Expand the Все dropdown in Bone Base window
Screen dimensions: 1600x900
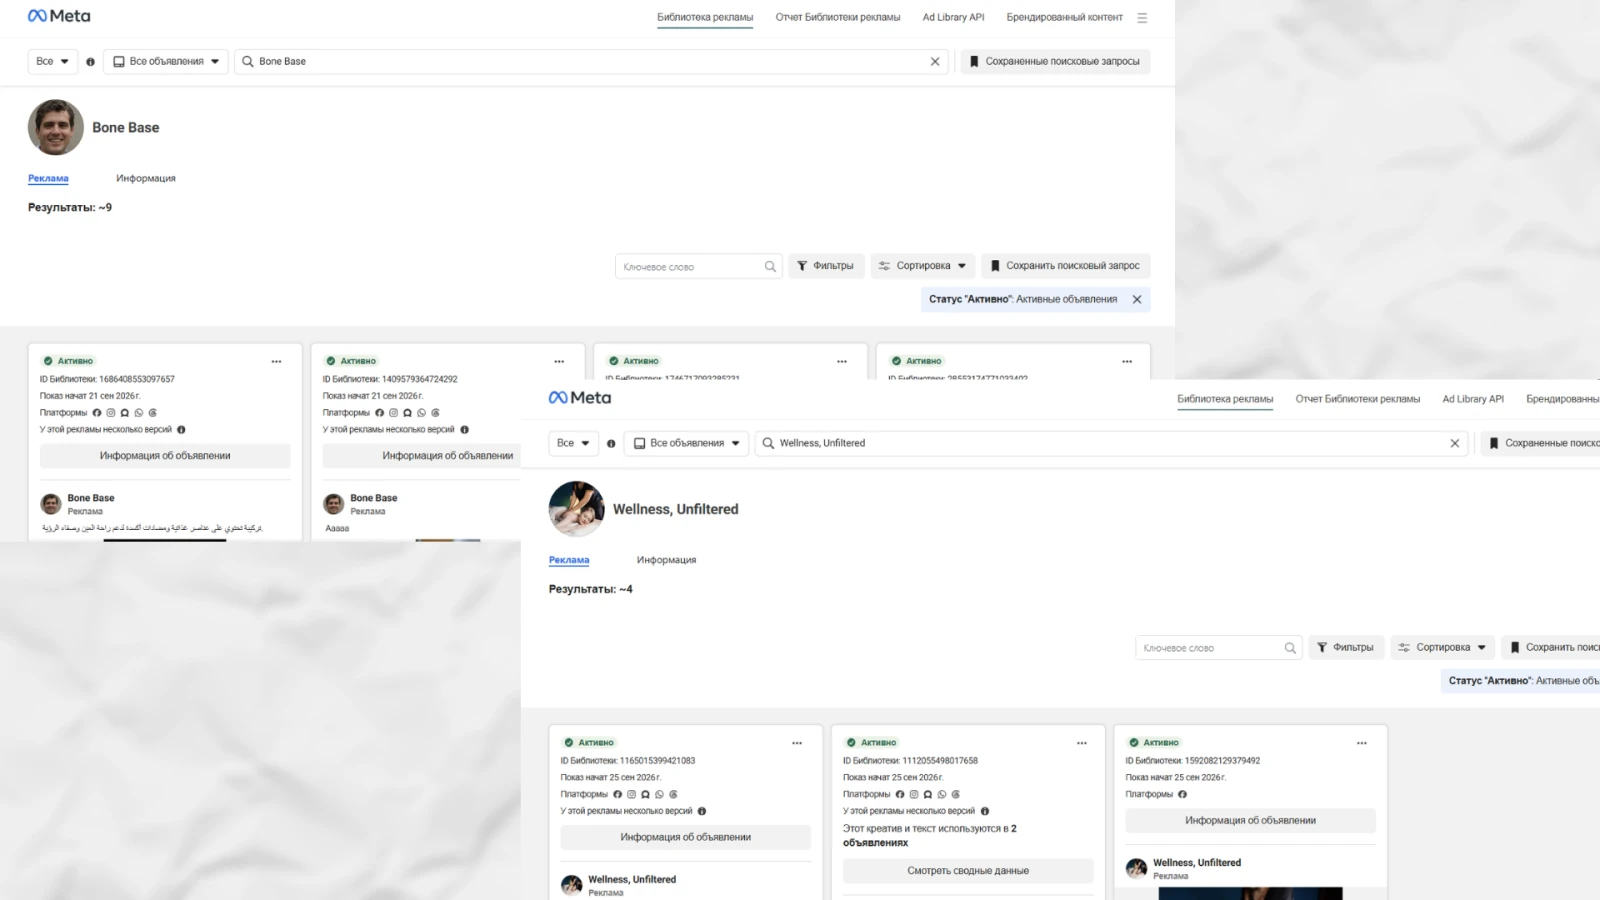tap(52, 61)
